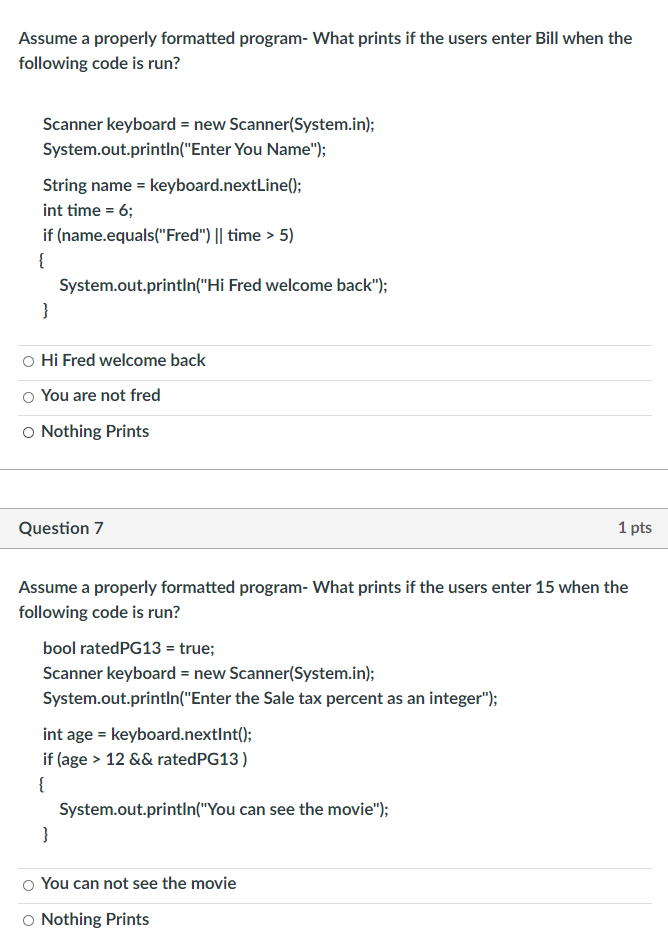Image resolution: width=668 pixels, height=932 pixels.
Task: Click the Scanner keyboard code line
Action: (197, 124)
